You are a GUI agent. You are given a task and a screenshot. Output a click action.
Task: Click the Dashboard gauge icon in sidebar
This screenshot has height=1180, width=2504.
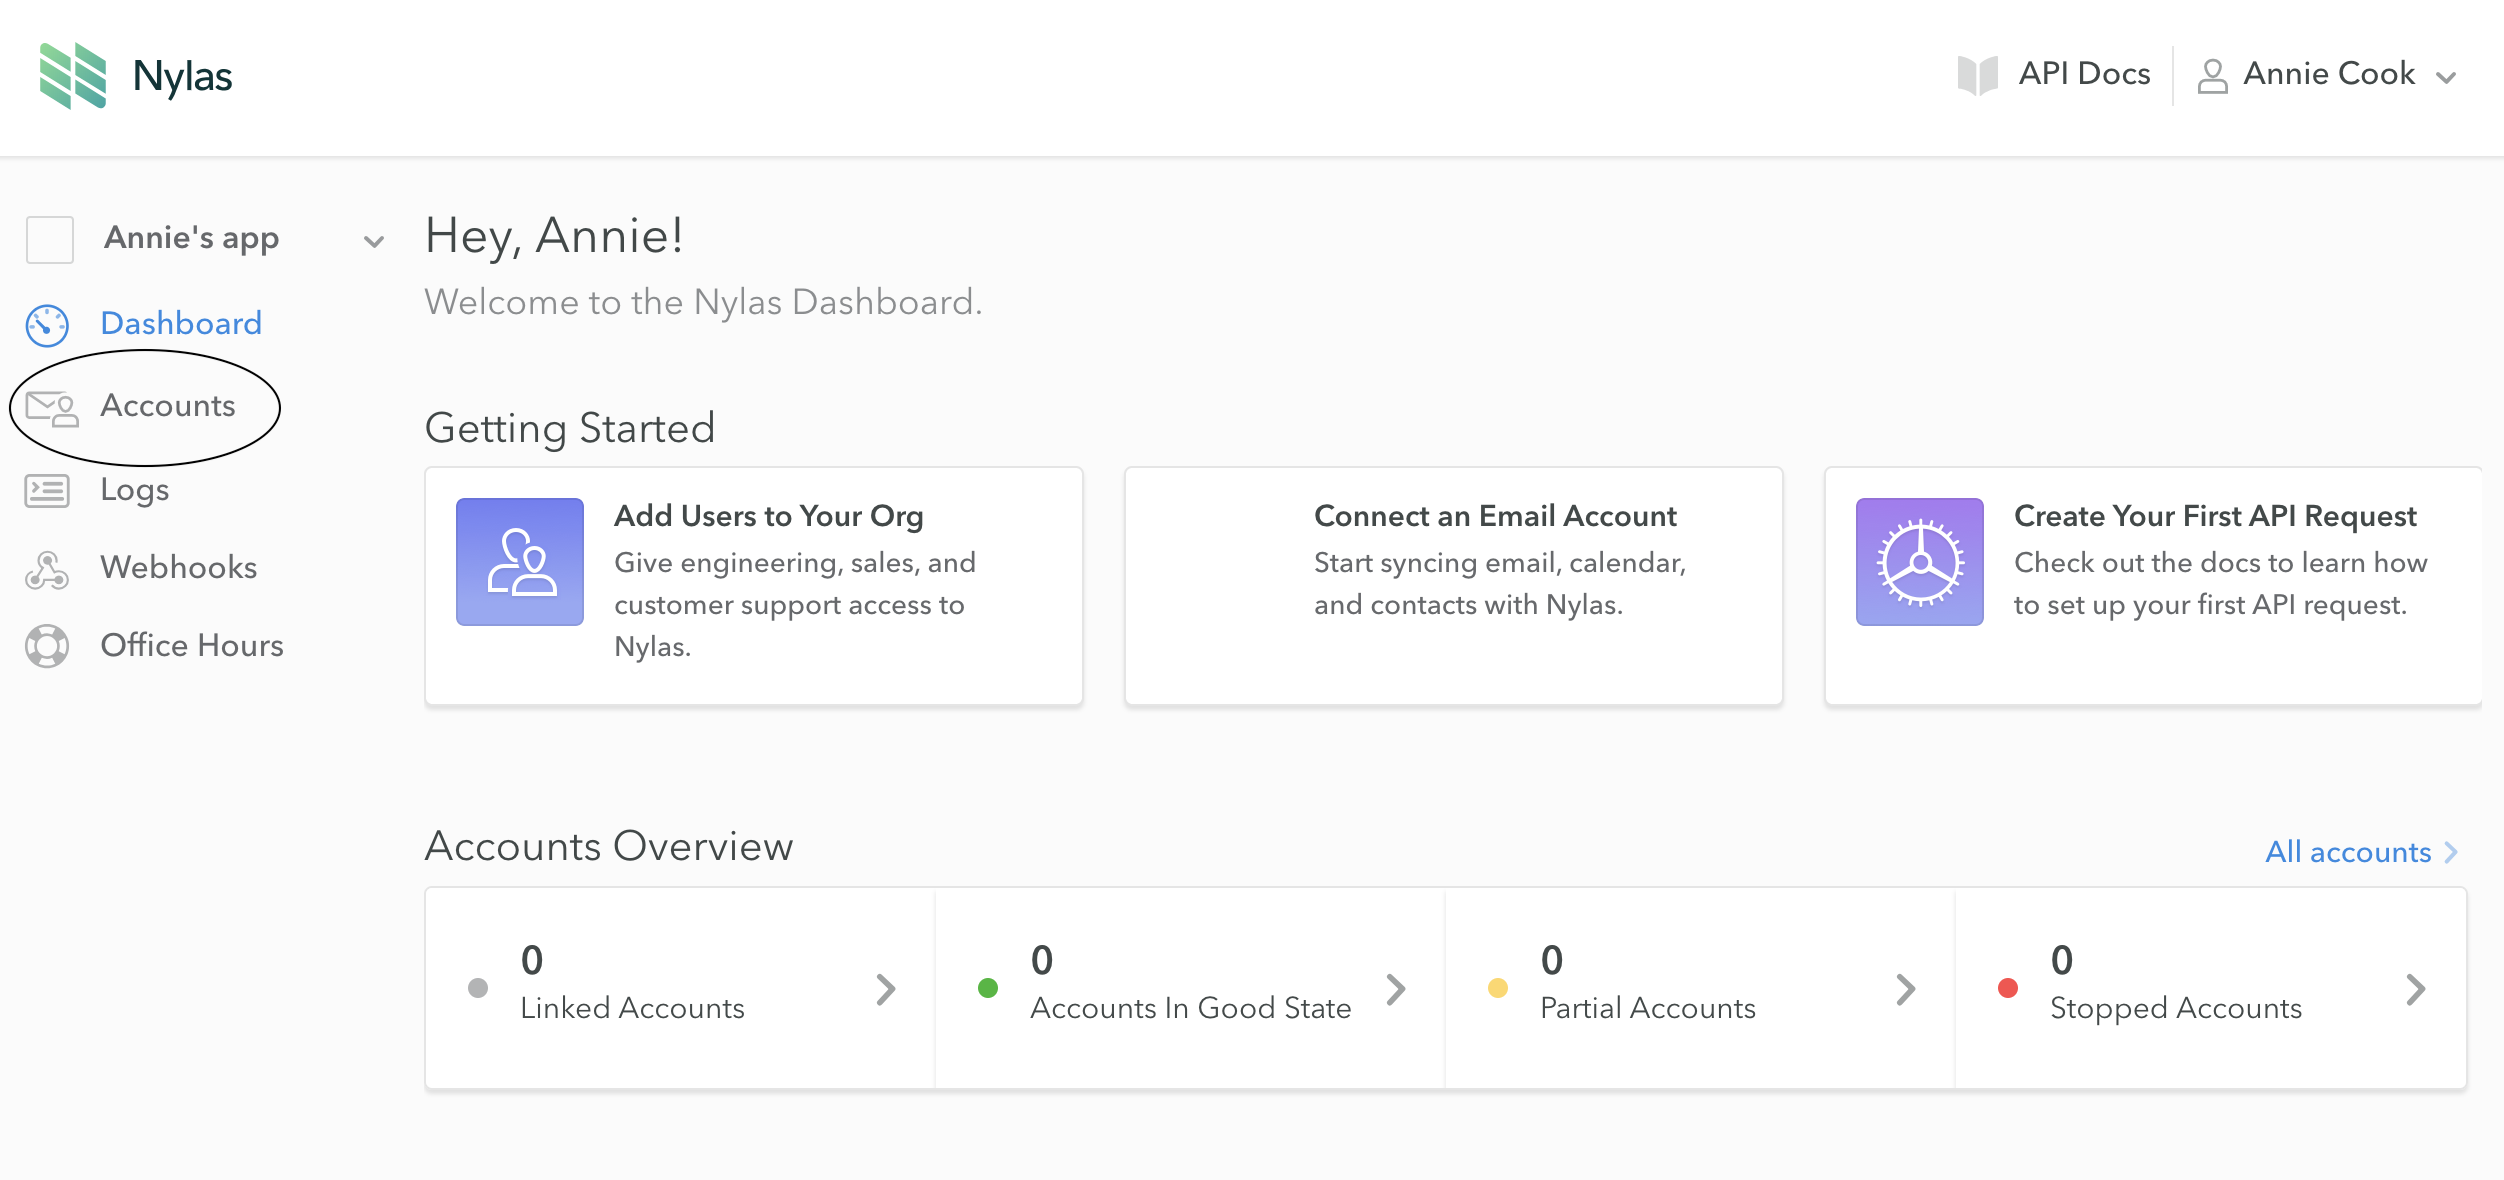coord(47,325)
